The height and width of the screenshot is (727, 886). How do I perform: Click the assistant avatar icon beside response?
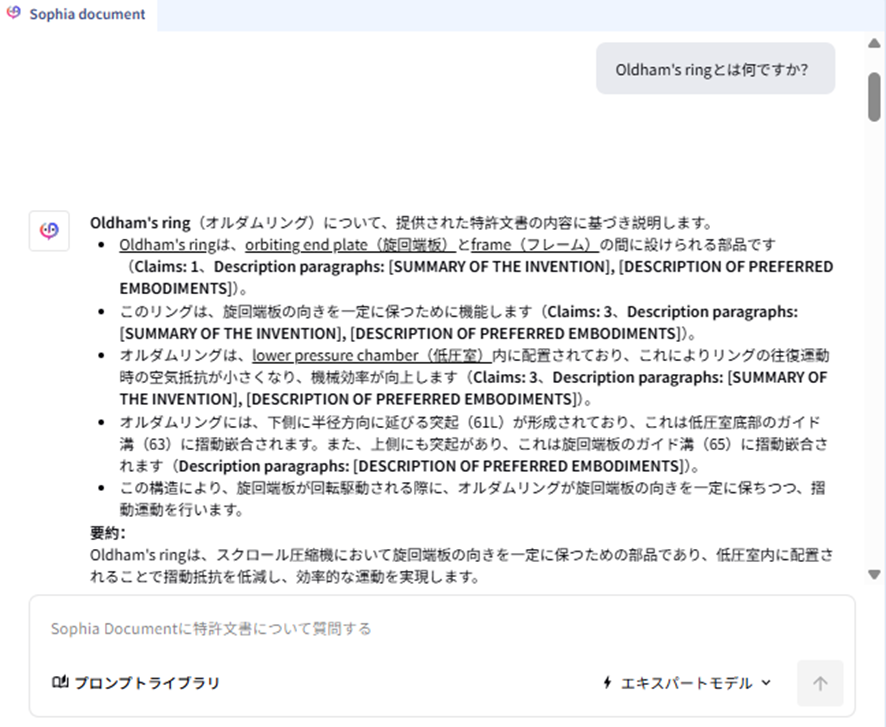point(49,230)
